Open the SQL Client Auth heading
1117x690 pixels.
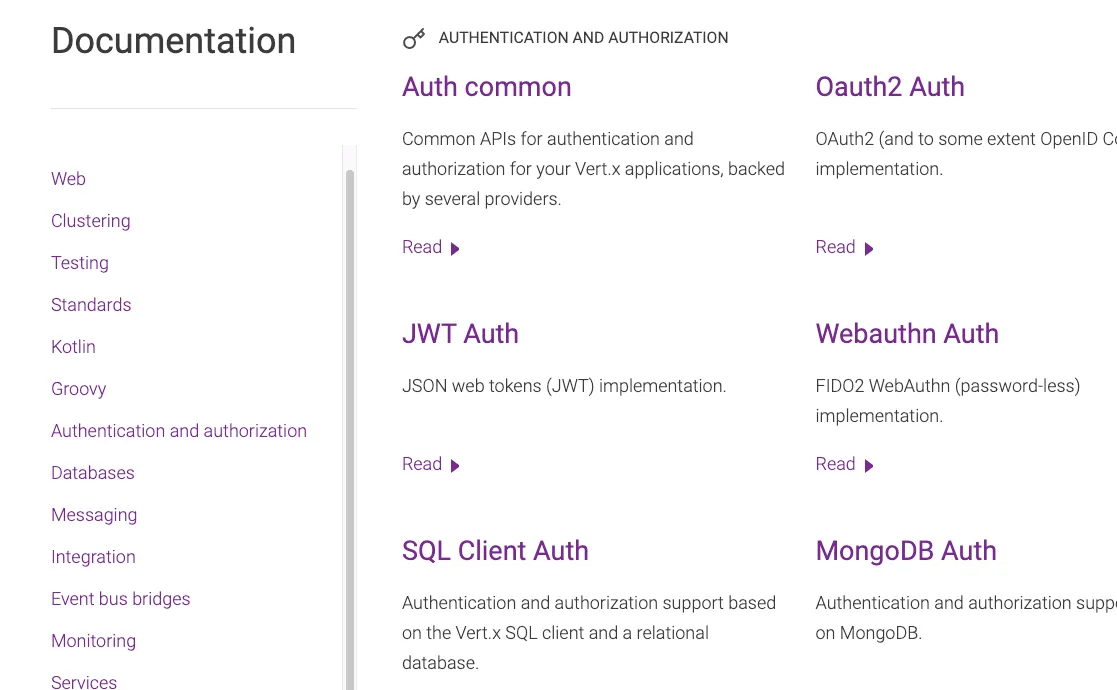(495, 551)
